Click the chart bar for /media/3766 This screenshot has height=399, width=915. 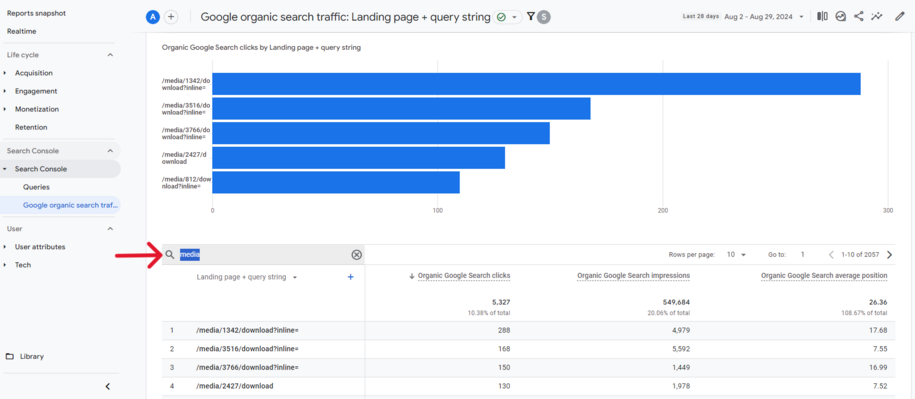coord(381,133)
